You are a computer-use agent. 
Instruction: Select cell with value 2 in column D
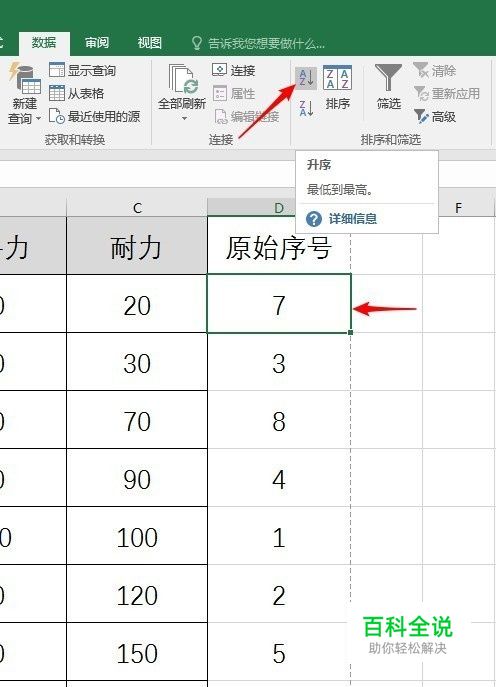279,594
